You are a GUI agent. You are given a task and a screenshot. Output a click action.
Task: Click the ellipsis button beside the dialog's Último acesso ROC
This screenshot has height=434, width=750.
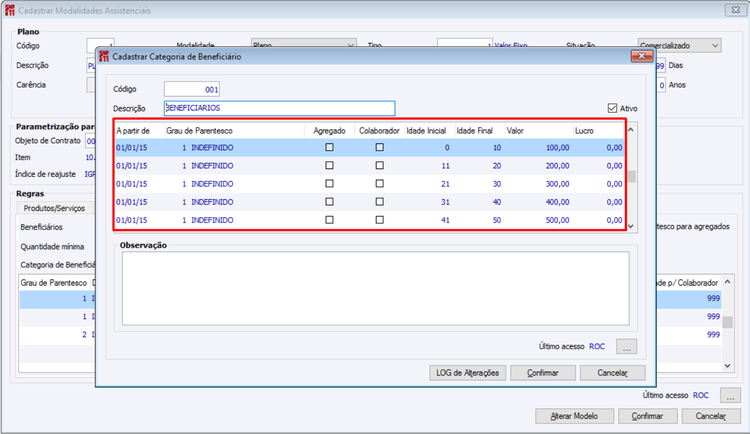pyautogui.click(x=626, y=346)
